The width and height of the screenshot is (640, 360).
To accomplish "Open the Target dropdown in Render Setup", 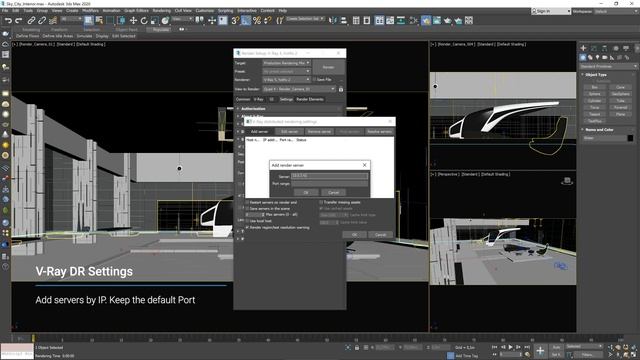I will 287,63.
